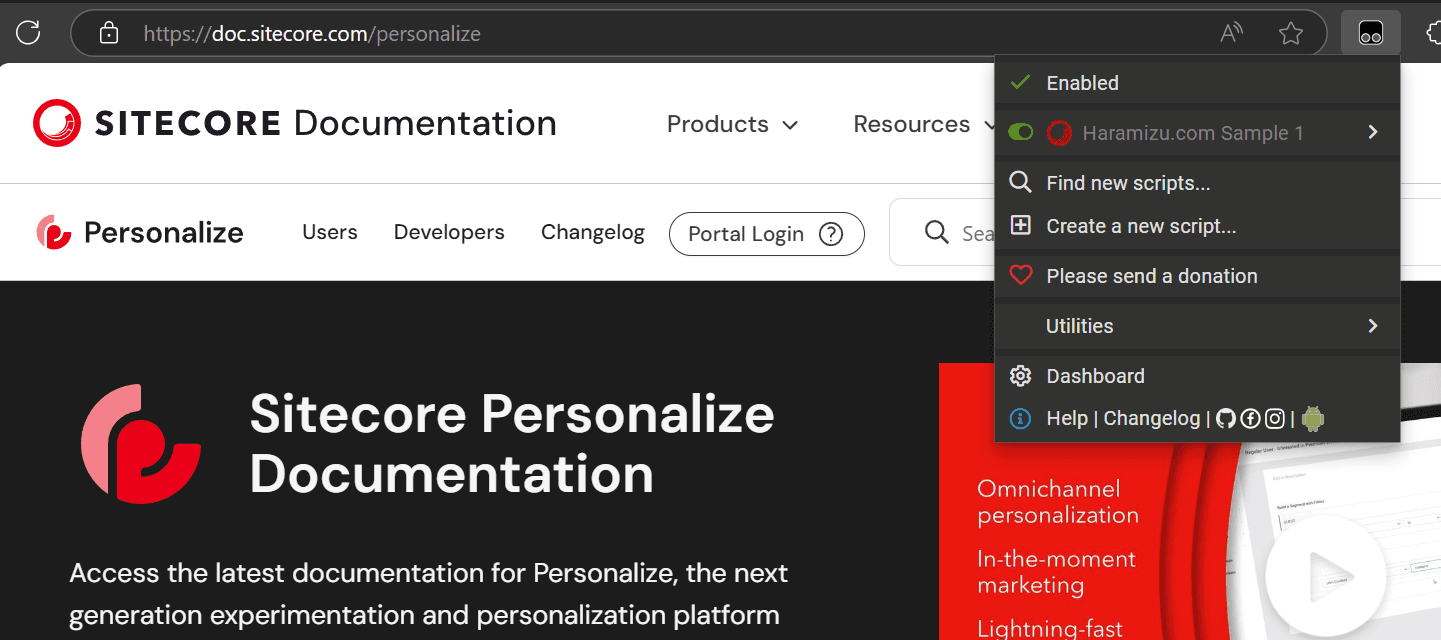The width and height of the screenshot is (1441, 640).
Task: Click the read aloud icon
Action: pyautogui.click(x=1231, y=34)
